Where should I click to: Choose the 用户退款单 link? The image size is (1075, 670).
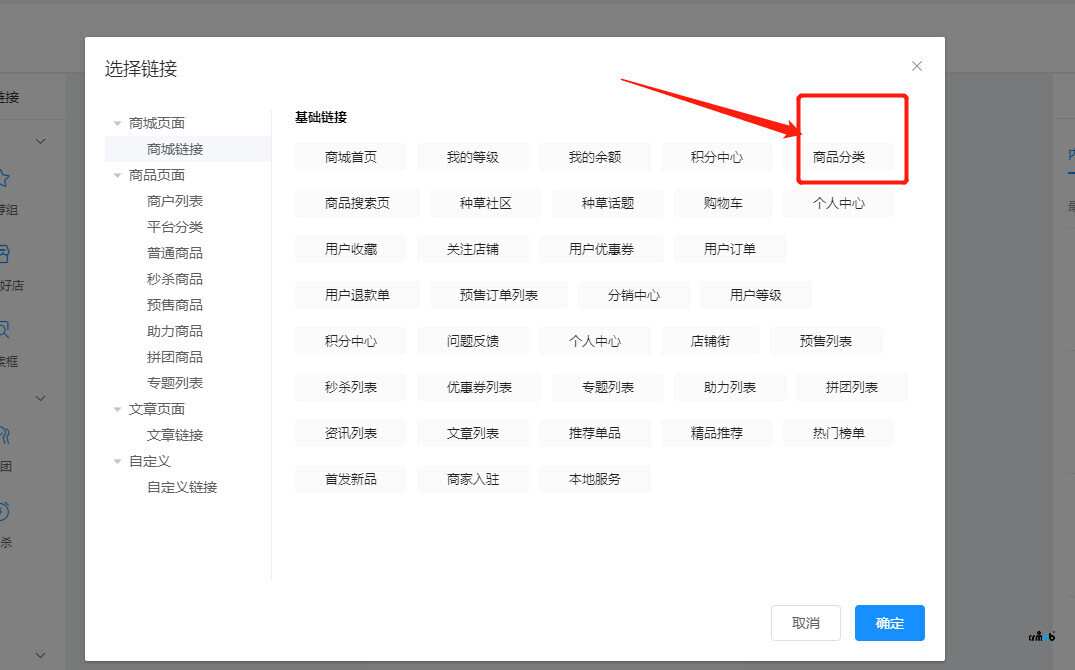[x=357, y=295]
